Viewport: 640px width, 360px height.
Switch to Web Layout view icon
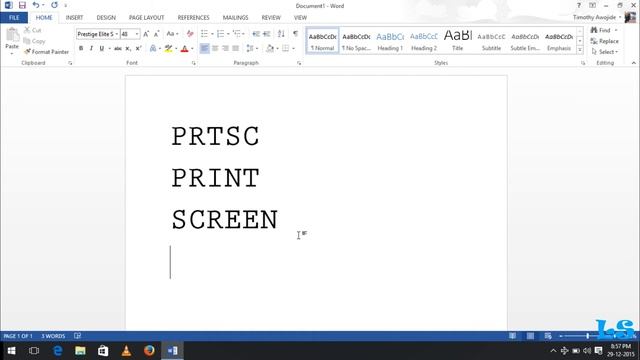click(x=548, y=336)
